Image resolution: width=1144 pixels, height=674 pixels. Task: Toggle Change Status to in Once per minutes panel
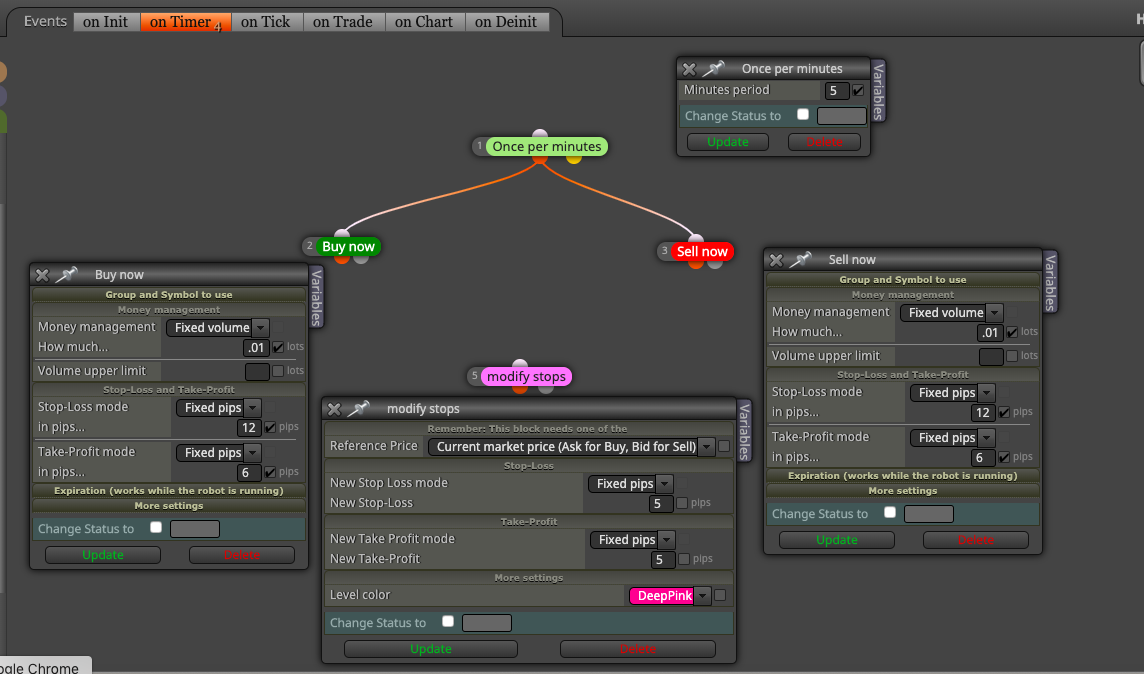(803, 115)
